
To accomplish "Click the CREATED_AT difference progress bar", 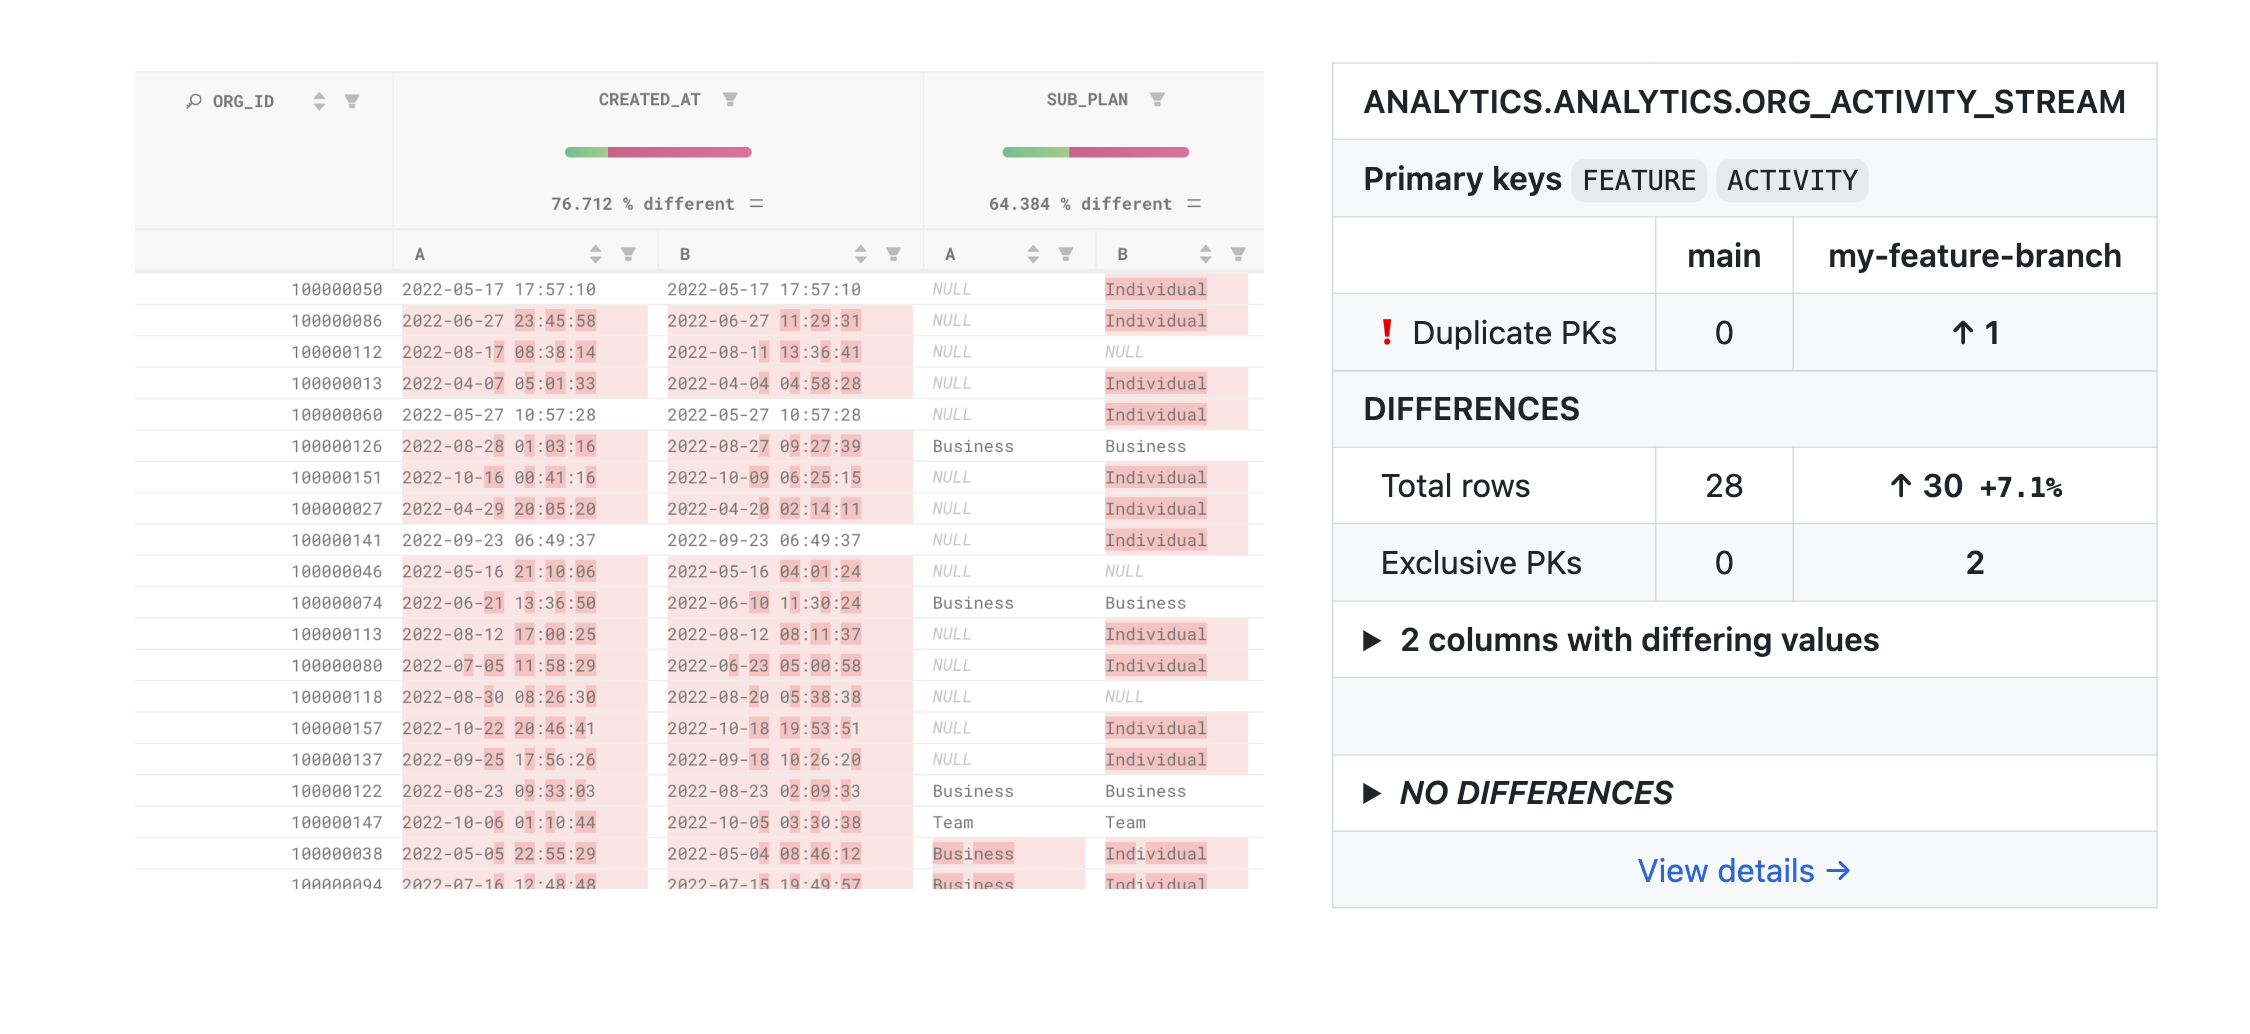I will [x=658, y=152].
